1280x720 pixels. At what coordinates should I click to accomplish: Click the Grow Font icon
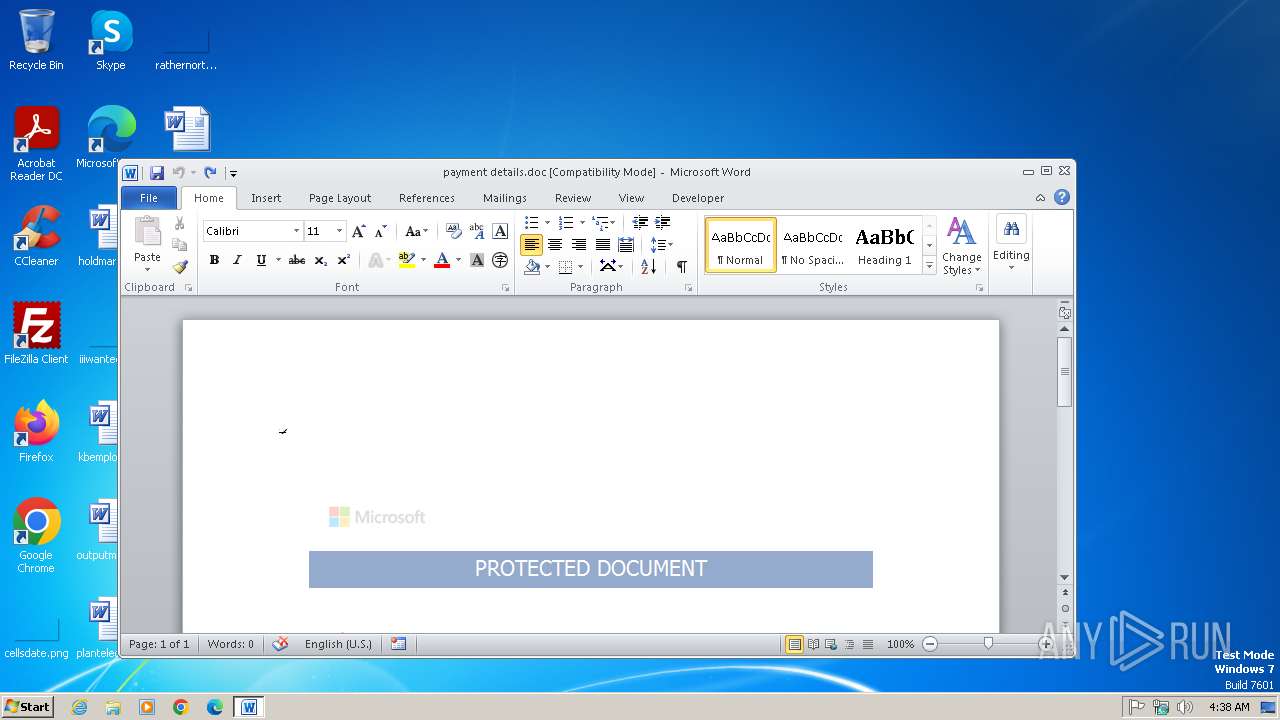pos(359,231)
